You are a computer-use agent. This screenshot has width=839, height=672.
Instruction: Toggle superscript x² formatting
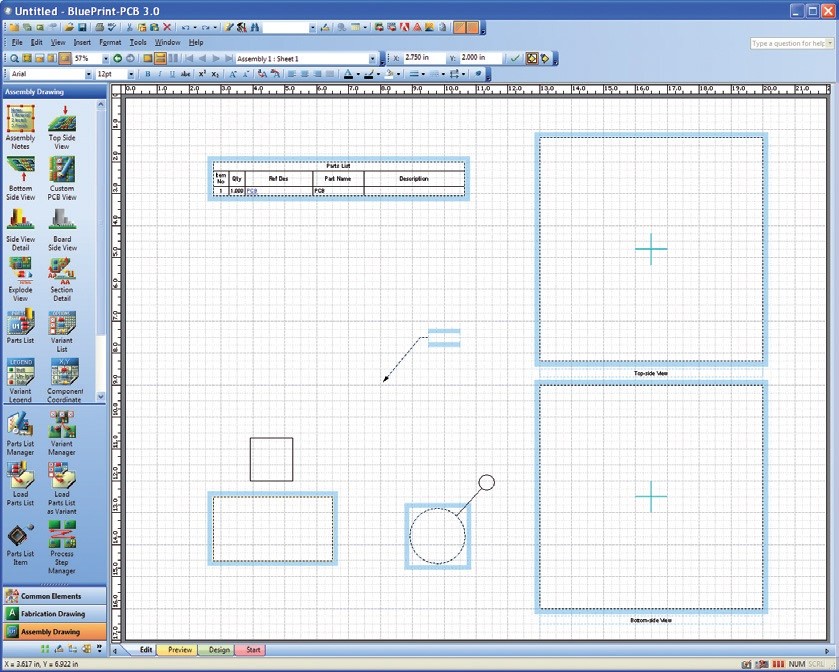[x=202, y=74]
